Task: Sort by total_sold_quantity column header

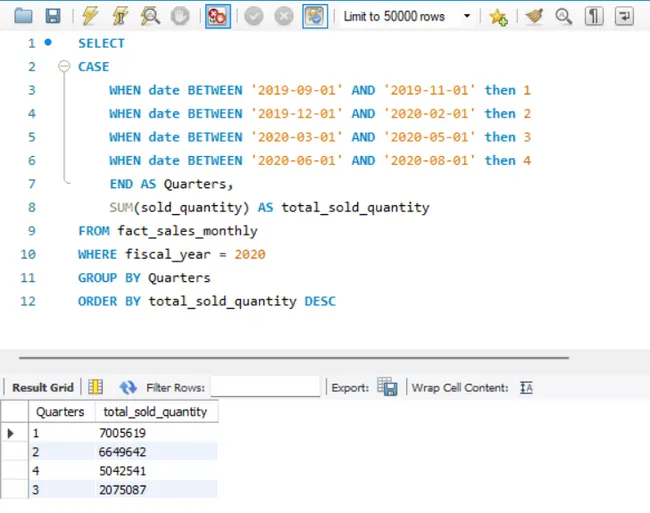Action: click(157, 411)
